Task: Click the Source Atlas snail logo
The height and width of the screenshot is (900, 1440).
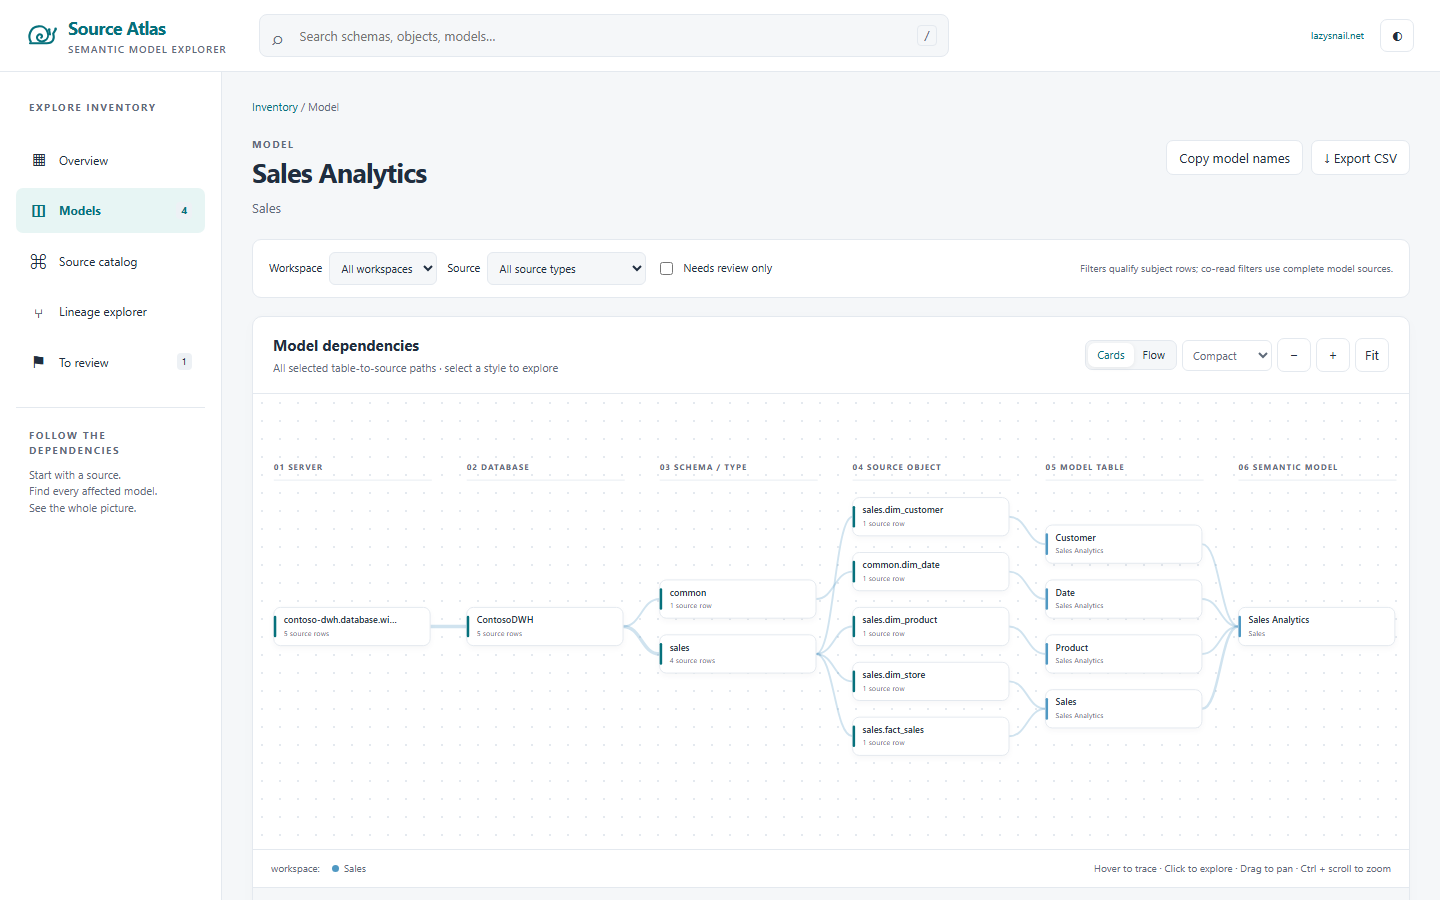Action: [42, 36]
